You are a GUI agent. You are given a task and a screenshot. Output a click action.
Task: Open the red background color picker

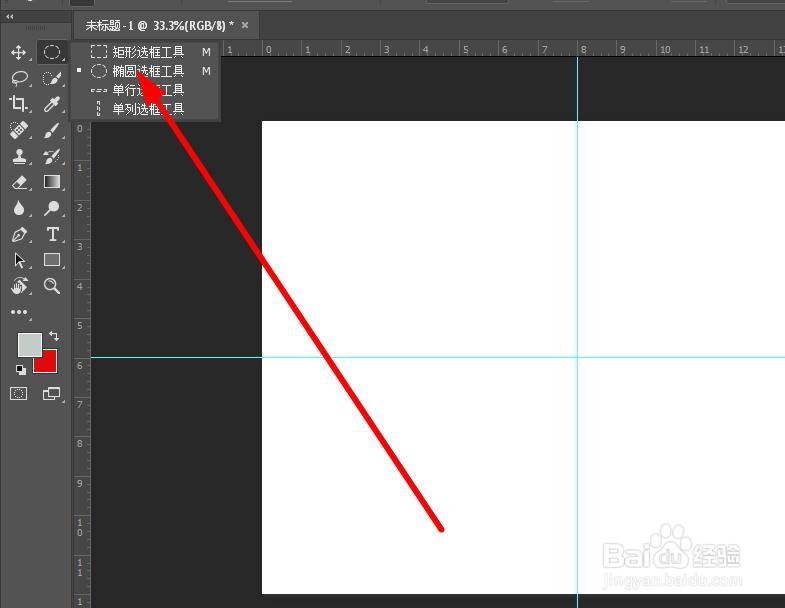pyautogui.click(x=49, y=364)
